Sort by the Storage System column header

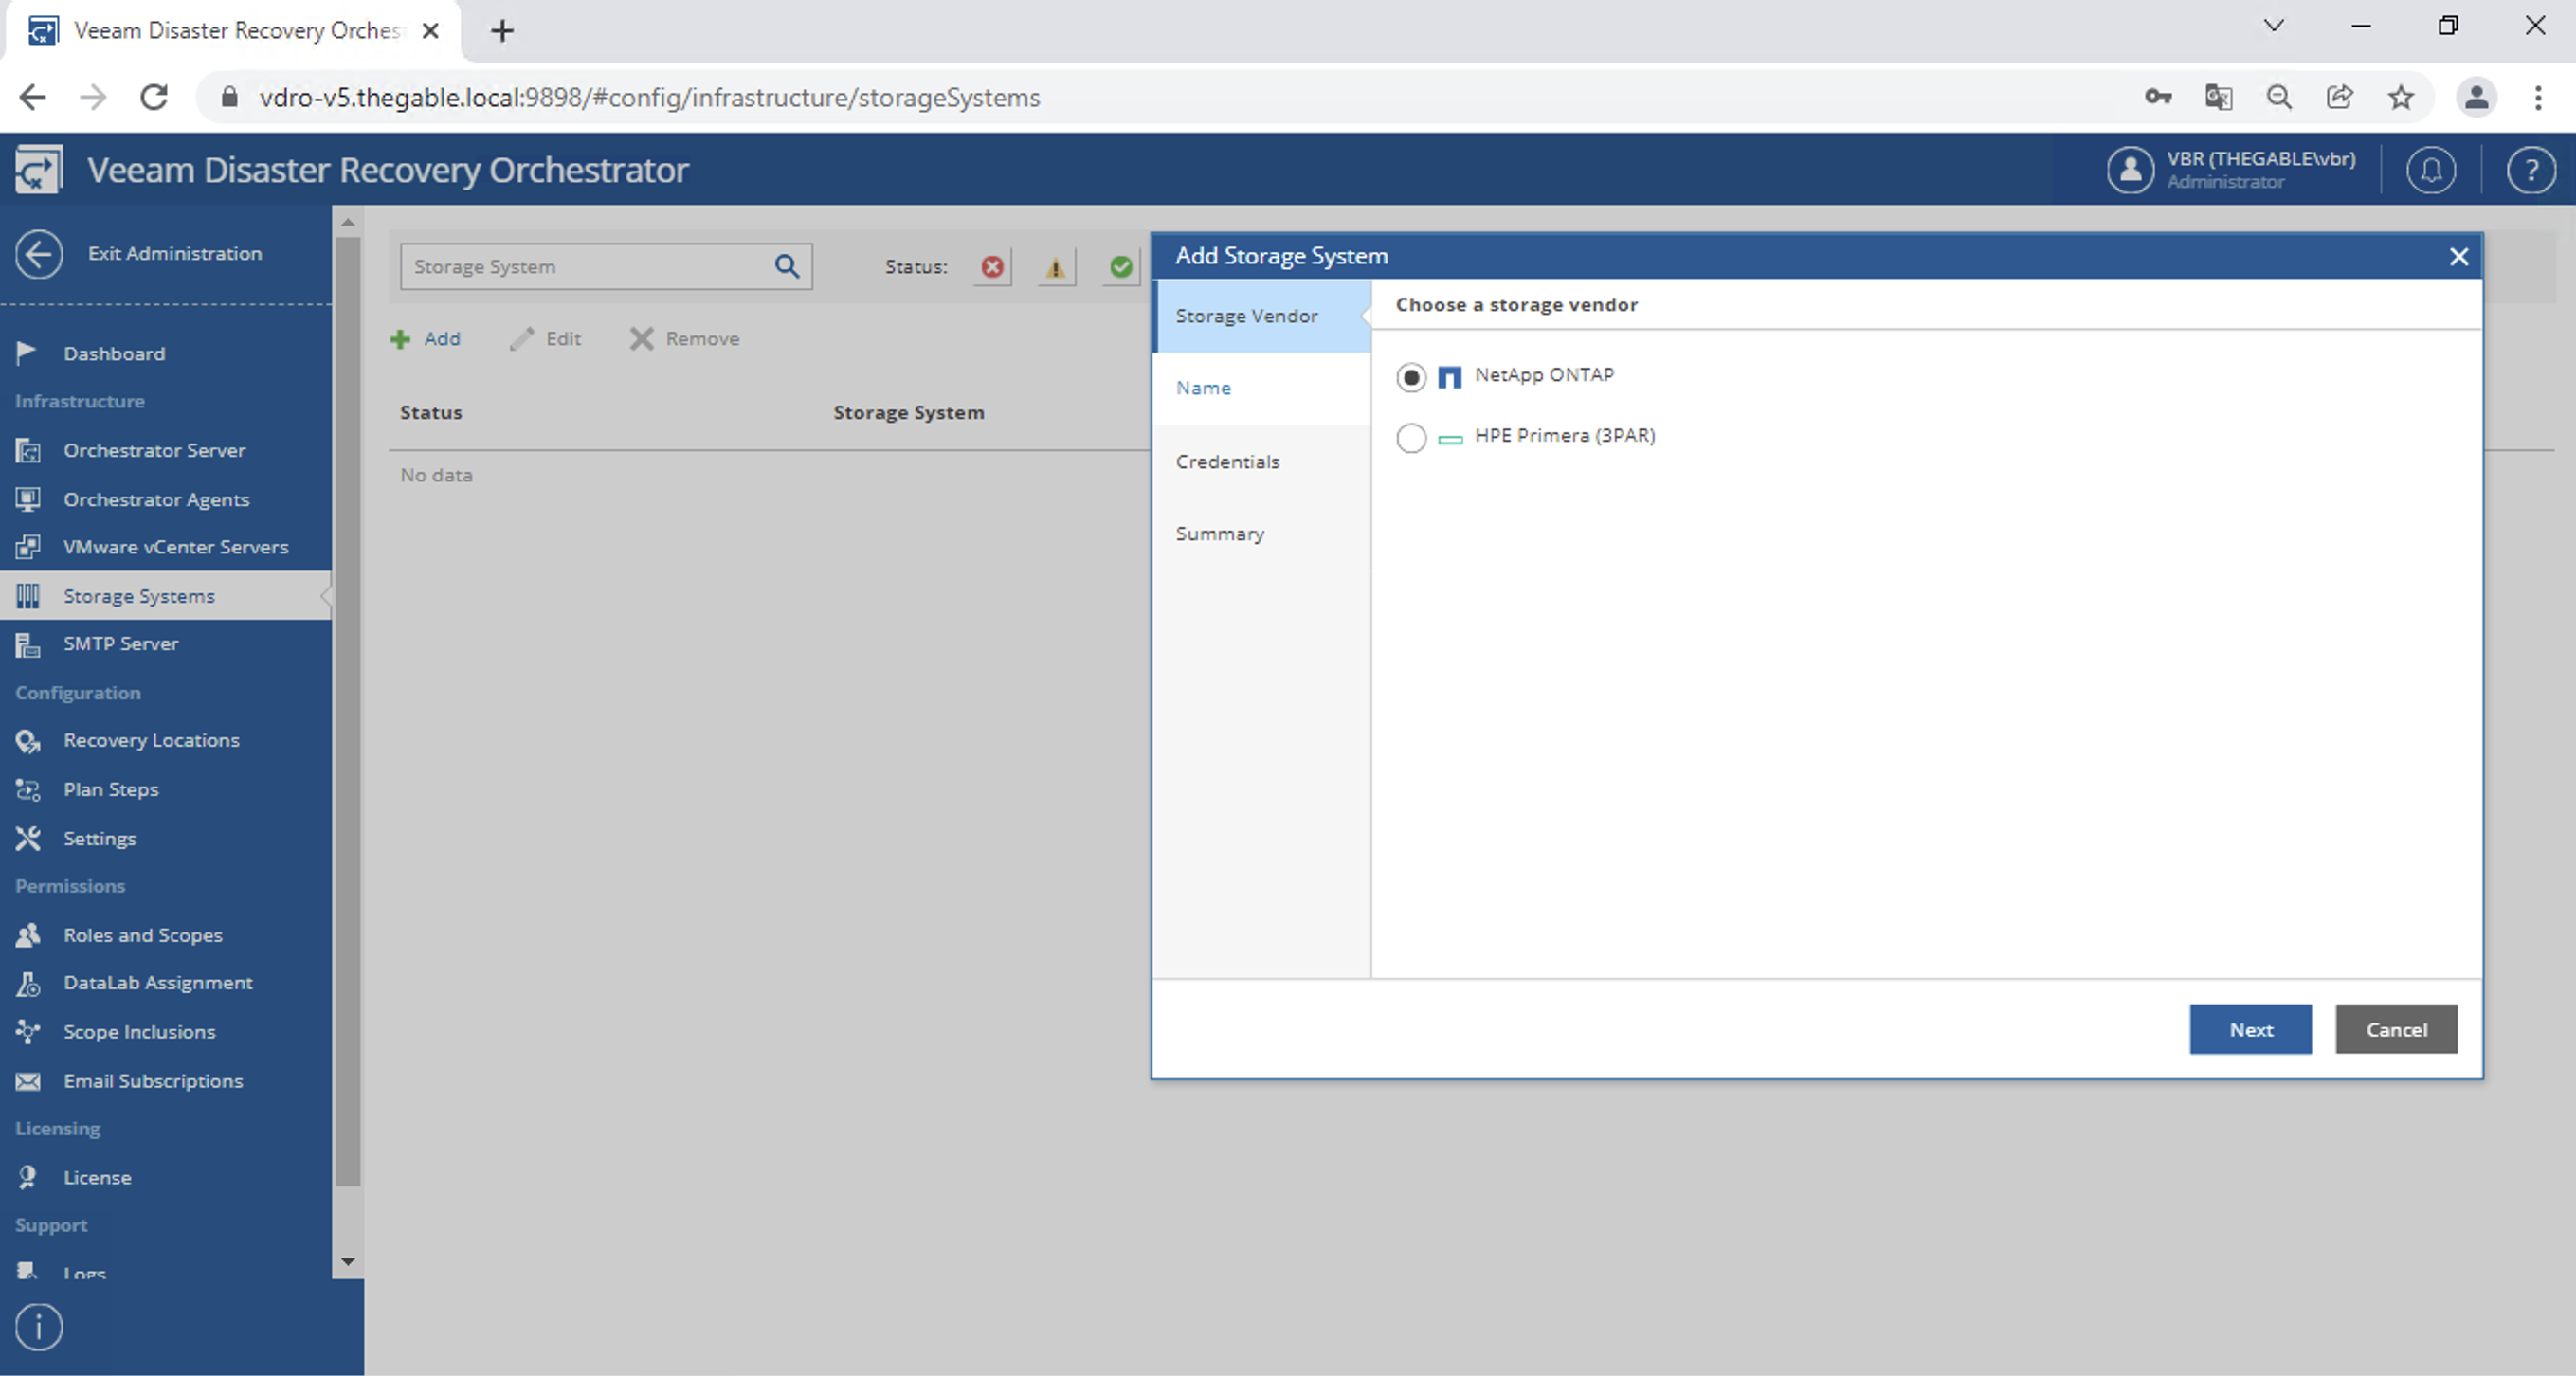(x=909, y=413)
